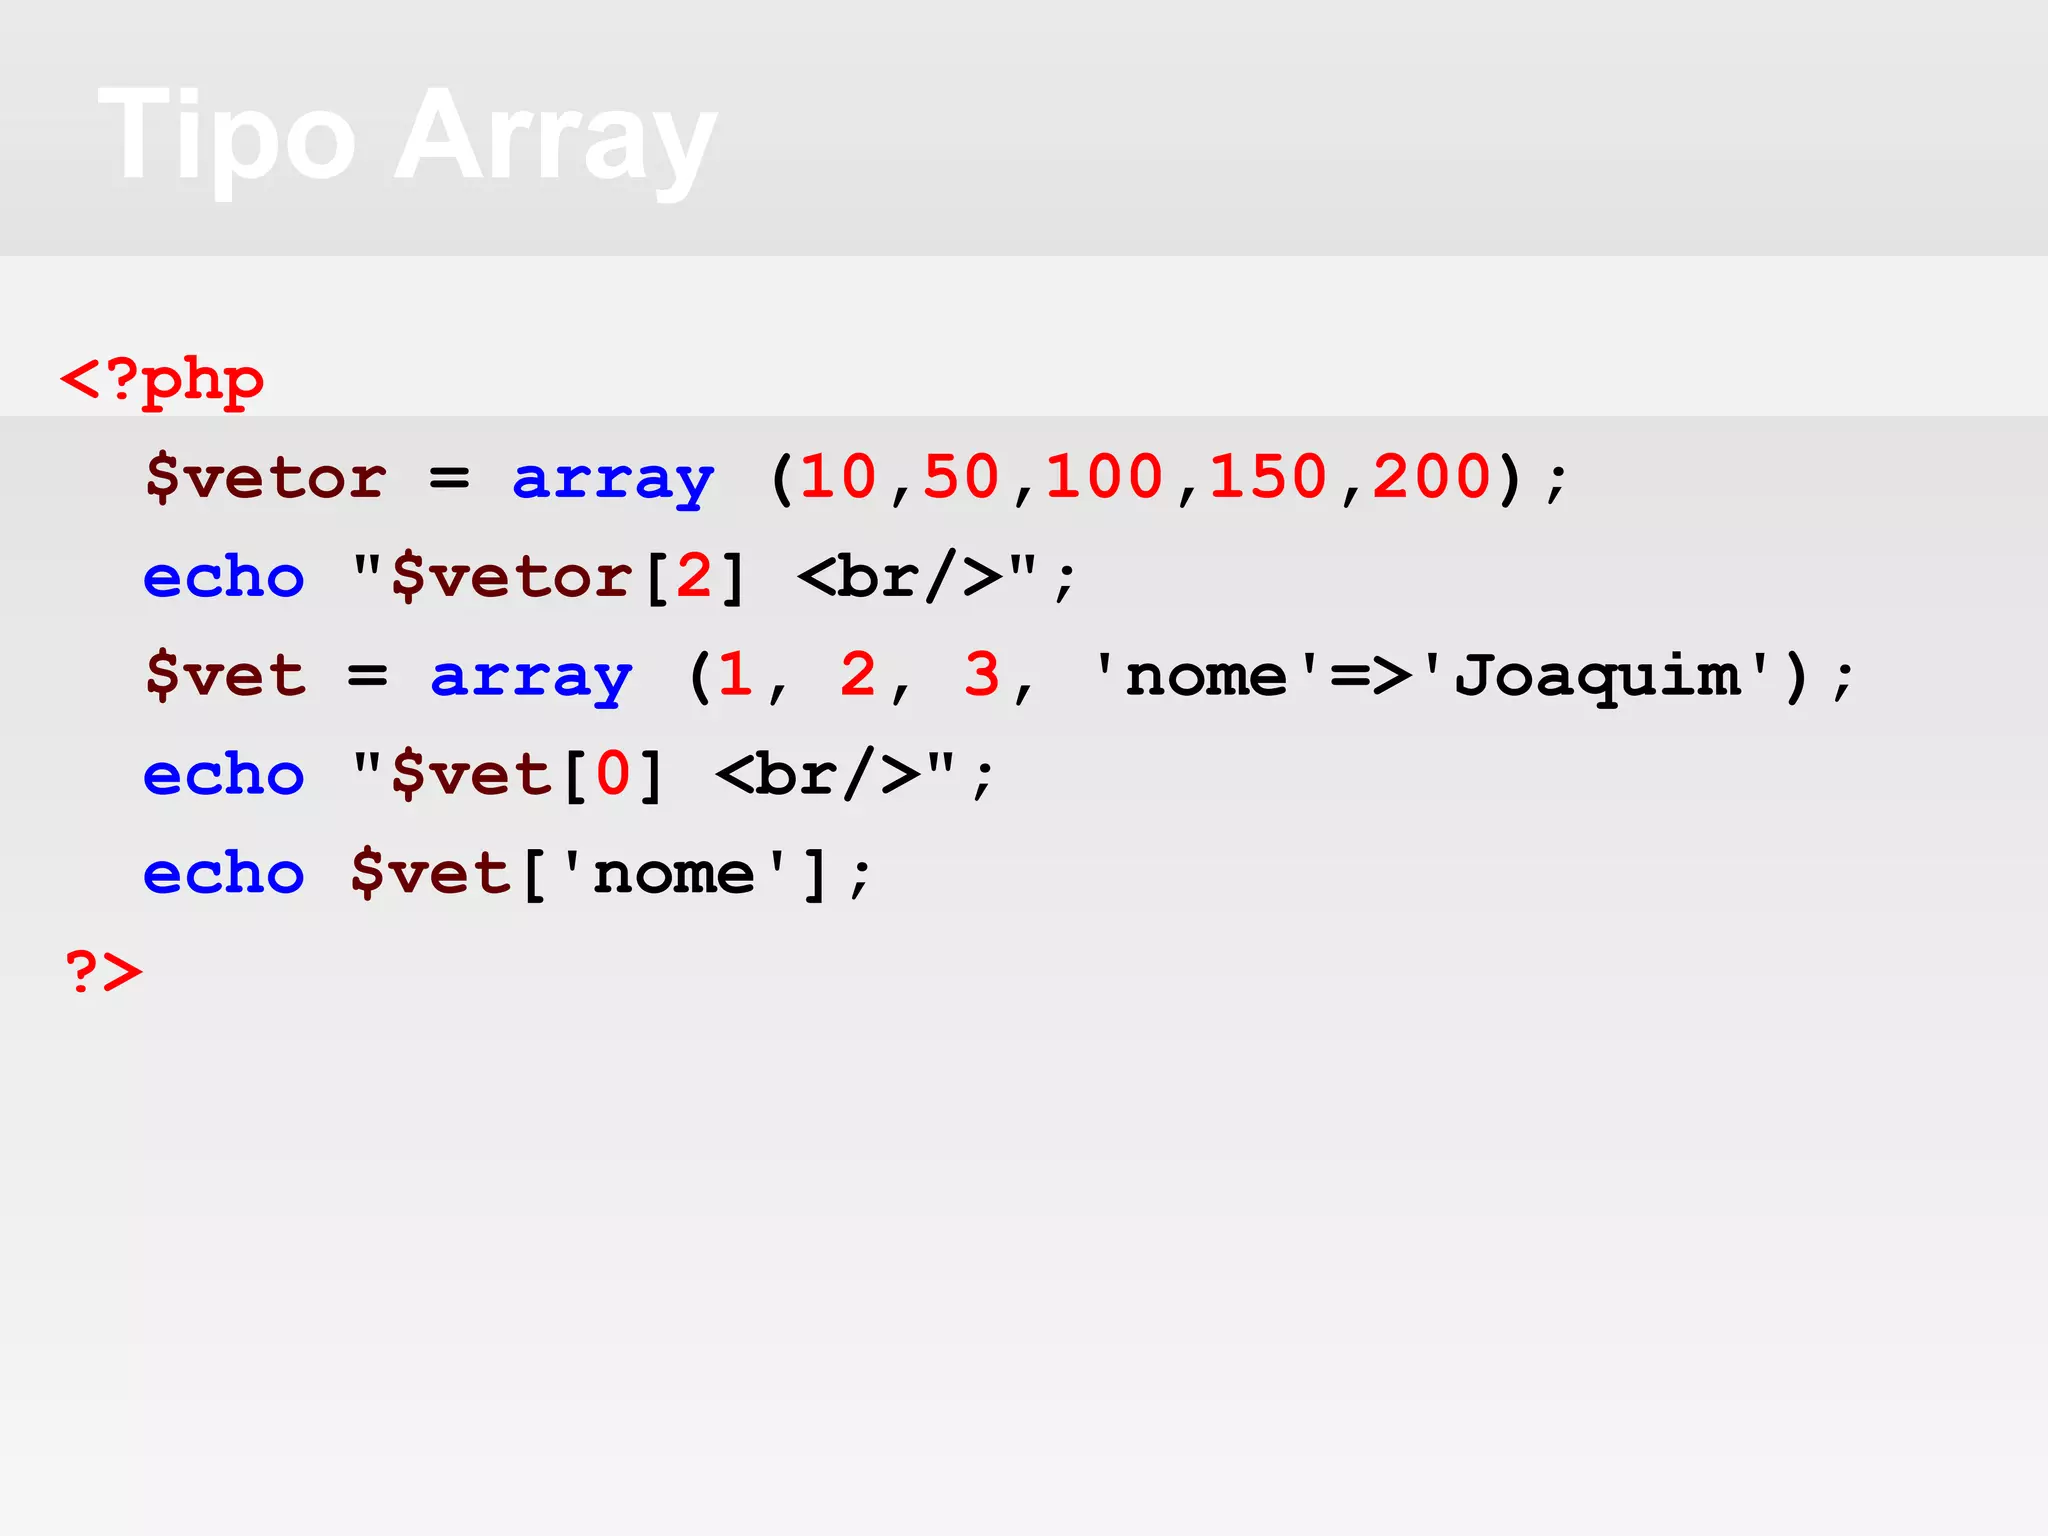Click the 'array' keyword on the $vetor line
Image resolution: width=2048 pixels, height=1536 pixels.
[x=613, y=481]
